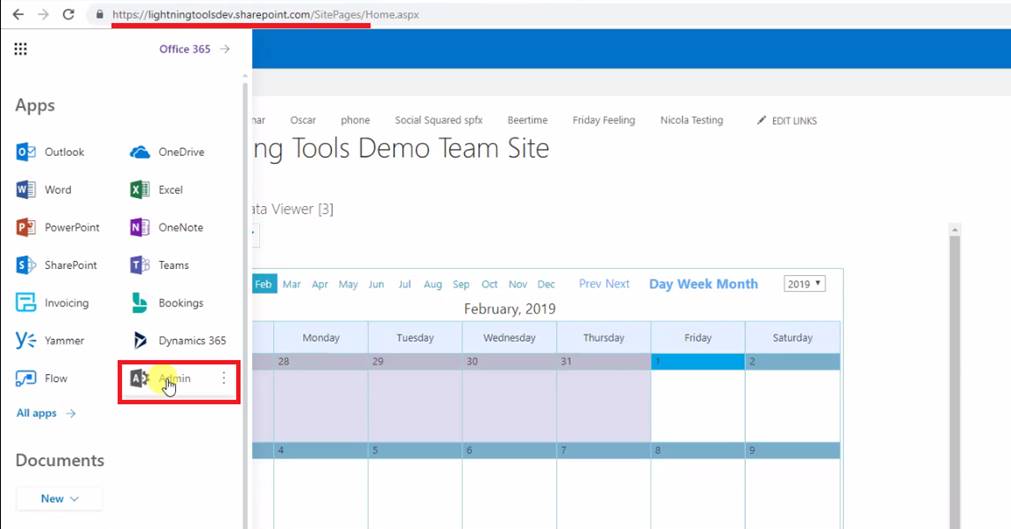Click the browser forward arrow
This screenshot has width=1011, height=529.
click(x=43, y=14)
